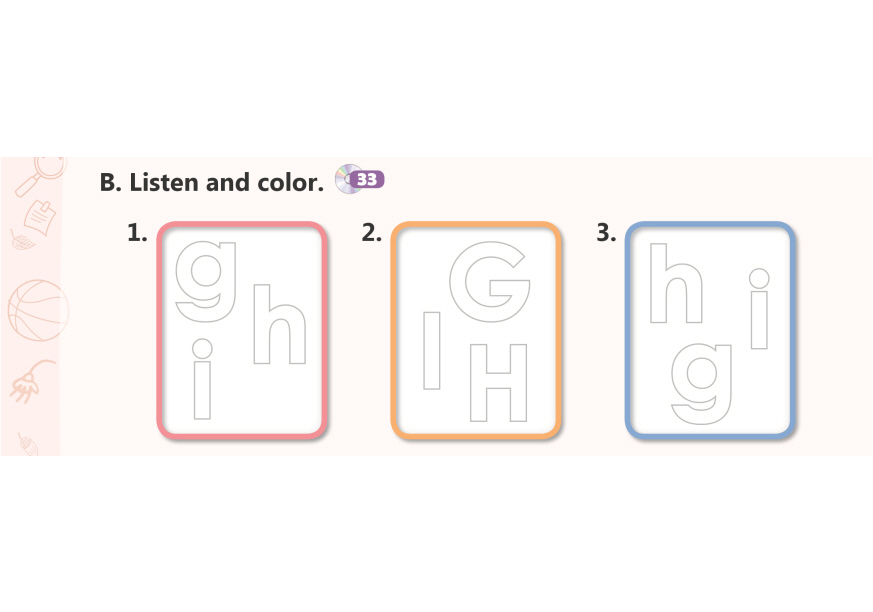This screenshot has height=612, width=873.
Task: Click the purple 33 track badge
Action: [x=369, y=180]
